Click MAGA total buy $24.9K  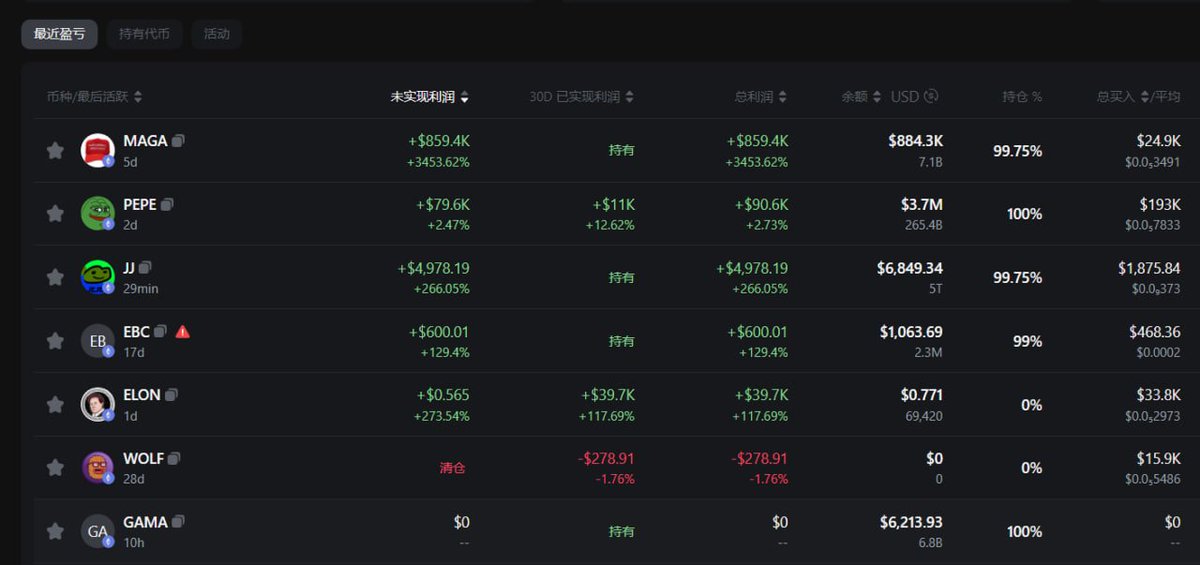pyautogui.click(x=1158, y=141)
